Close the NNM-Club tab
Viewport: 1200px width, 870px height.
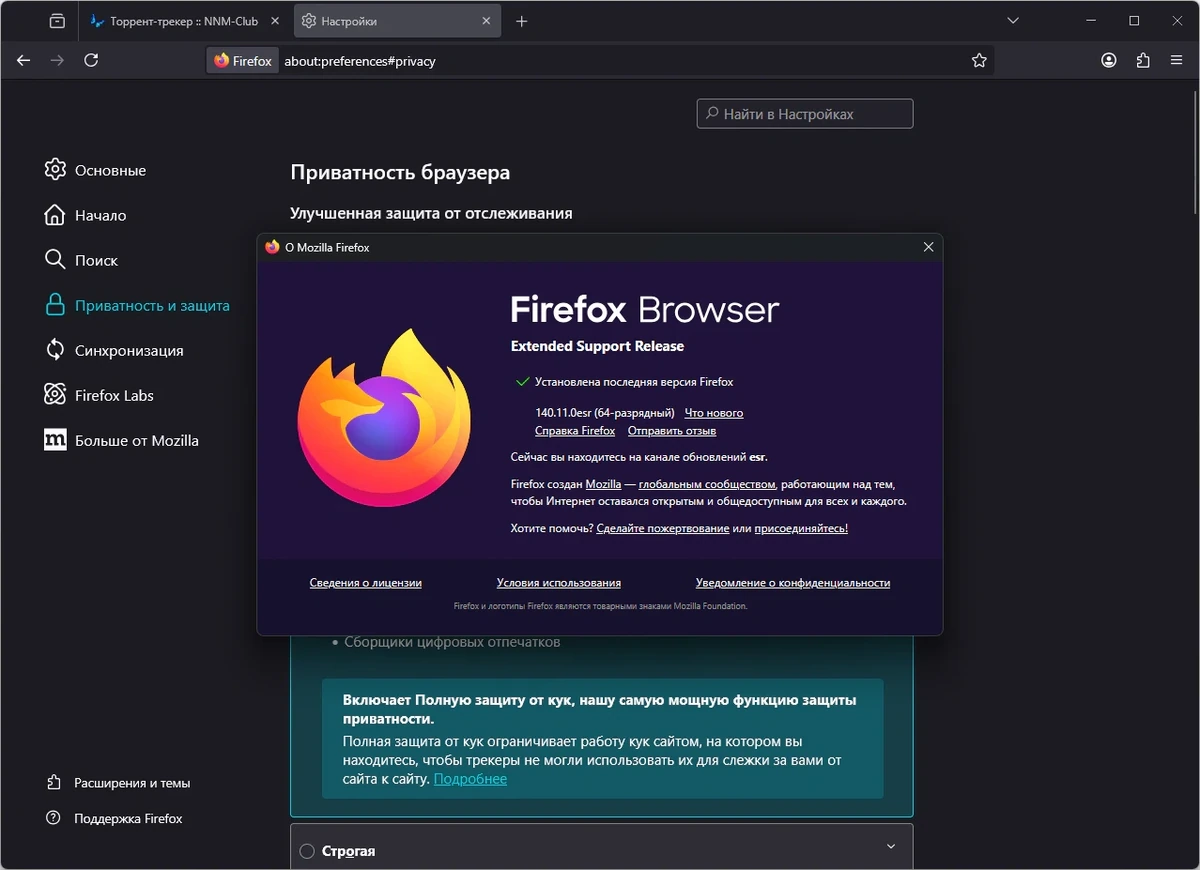pyautogui.click(x=275, y=21)
